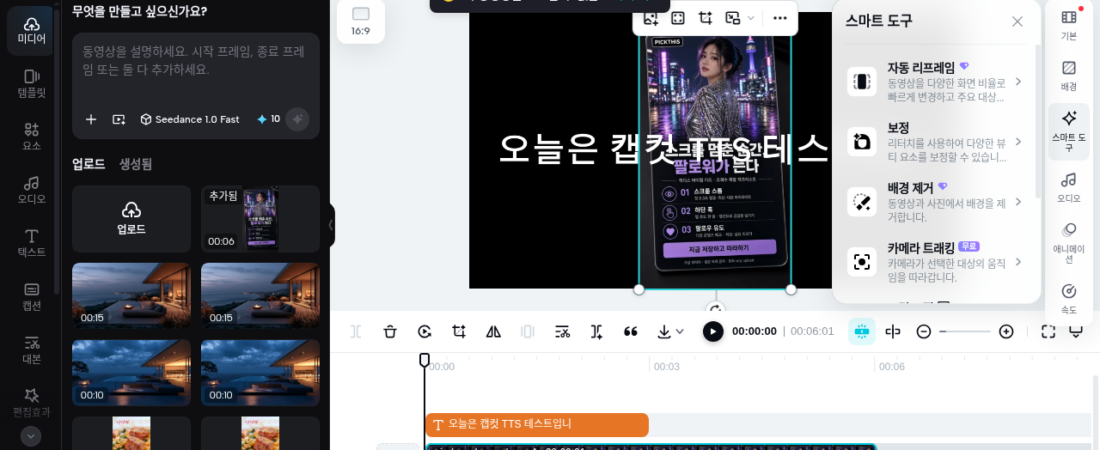
Task: Click the collapse timeline panel icon
Action: coord(1075,331)
